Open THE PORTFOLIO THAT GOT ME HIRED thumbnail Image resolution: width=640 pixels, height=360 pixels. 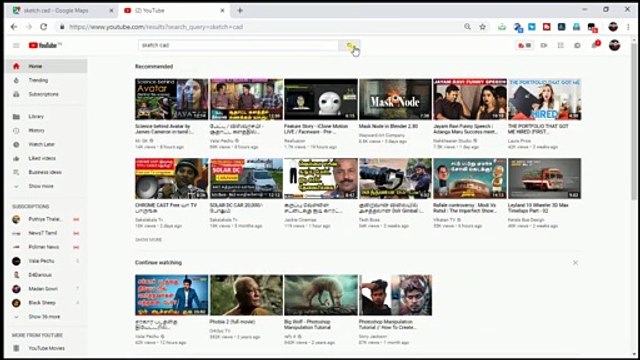(544, 99)
